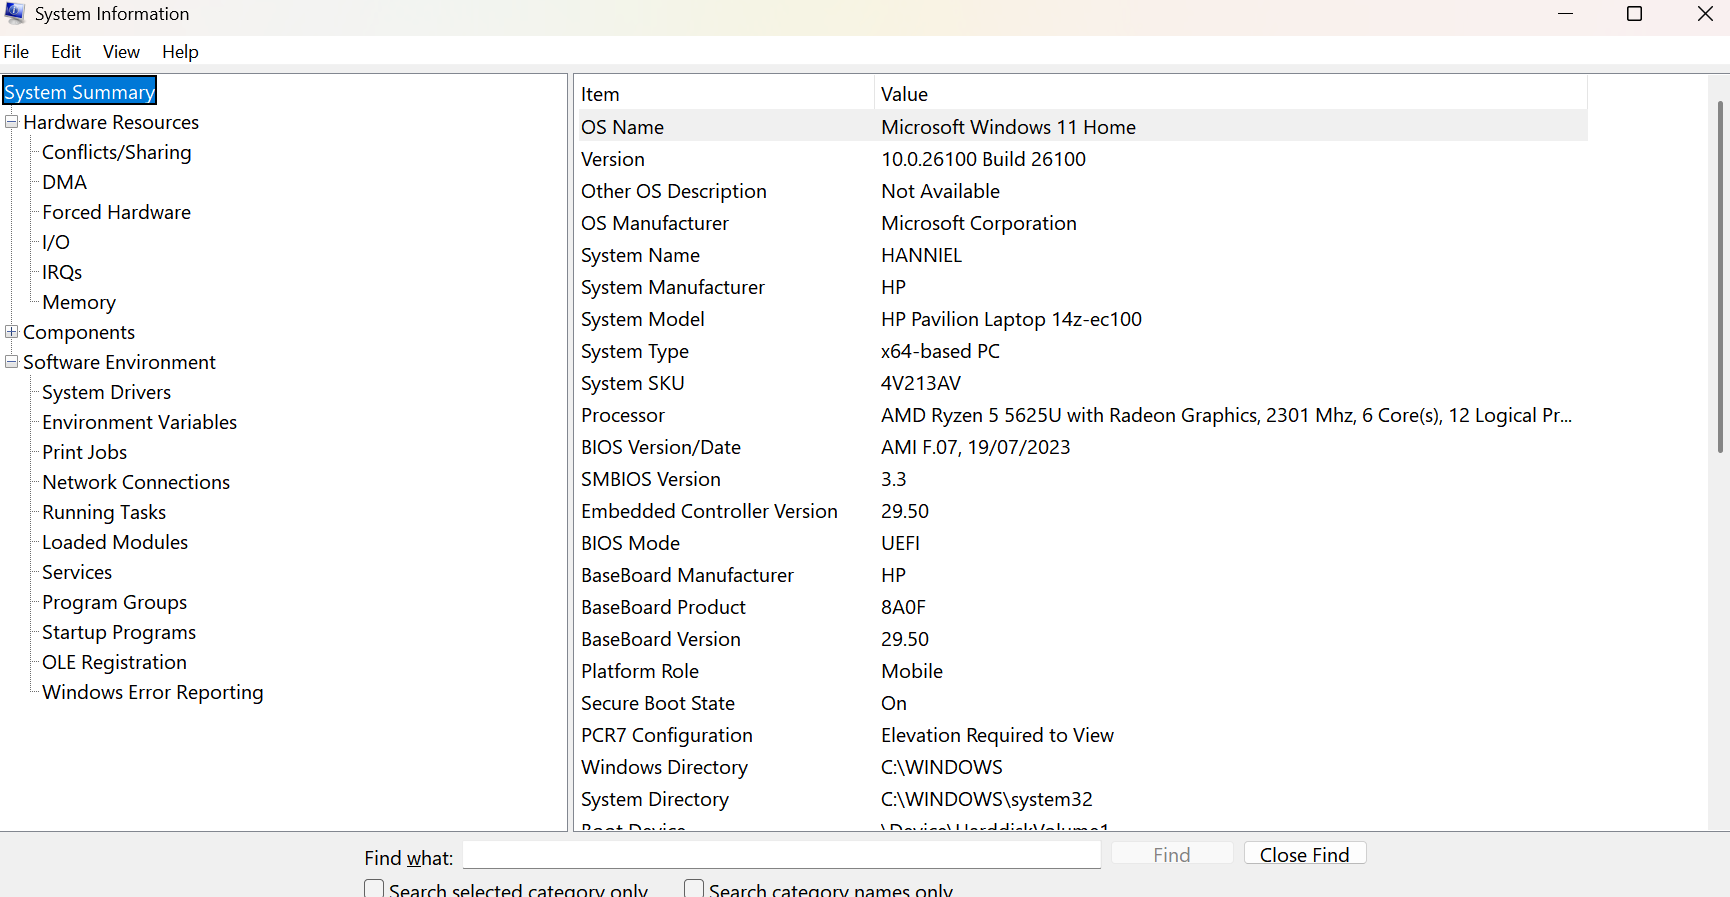1730x897 pixels.
Task: Click the value 10.0.26100 Build 26100
Action: pos(983,159)
